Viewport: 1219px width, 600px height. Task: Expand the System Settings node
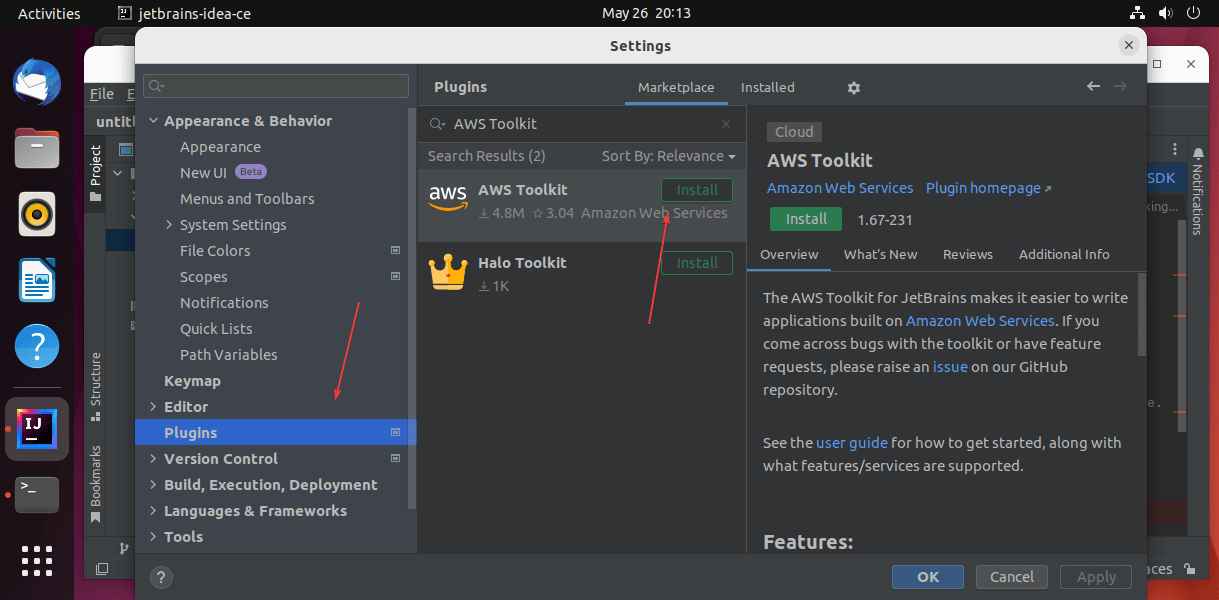tap(169, 225)
